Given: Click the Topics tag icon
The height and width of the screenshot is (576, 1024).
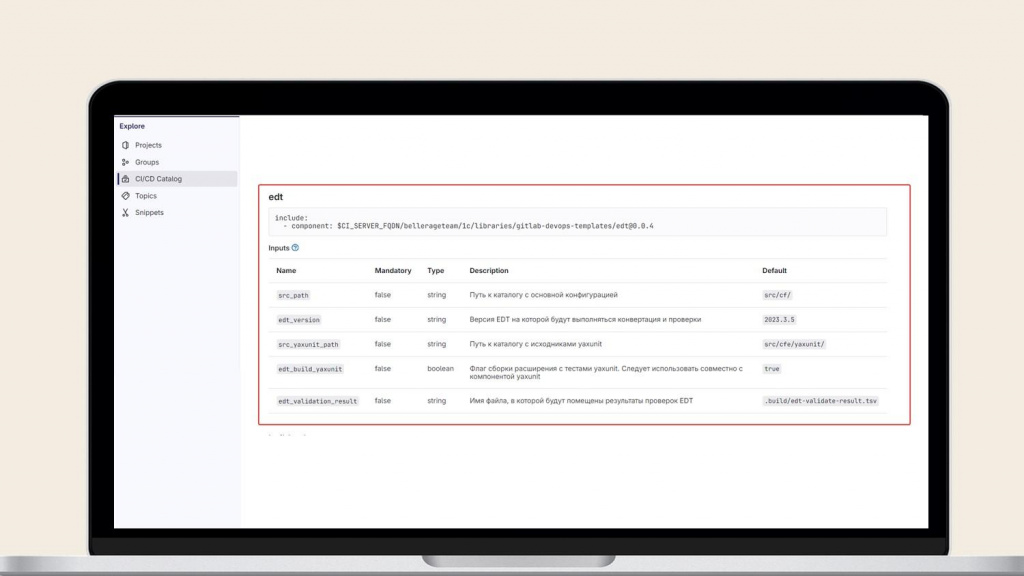Looking at the screenshot, I should point(125,196).
